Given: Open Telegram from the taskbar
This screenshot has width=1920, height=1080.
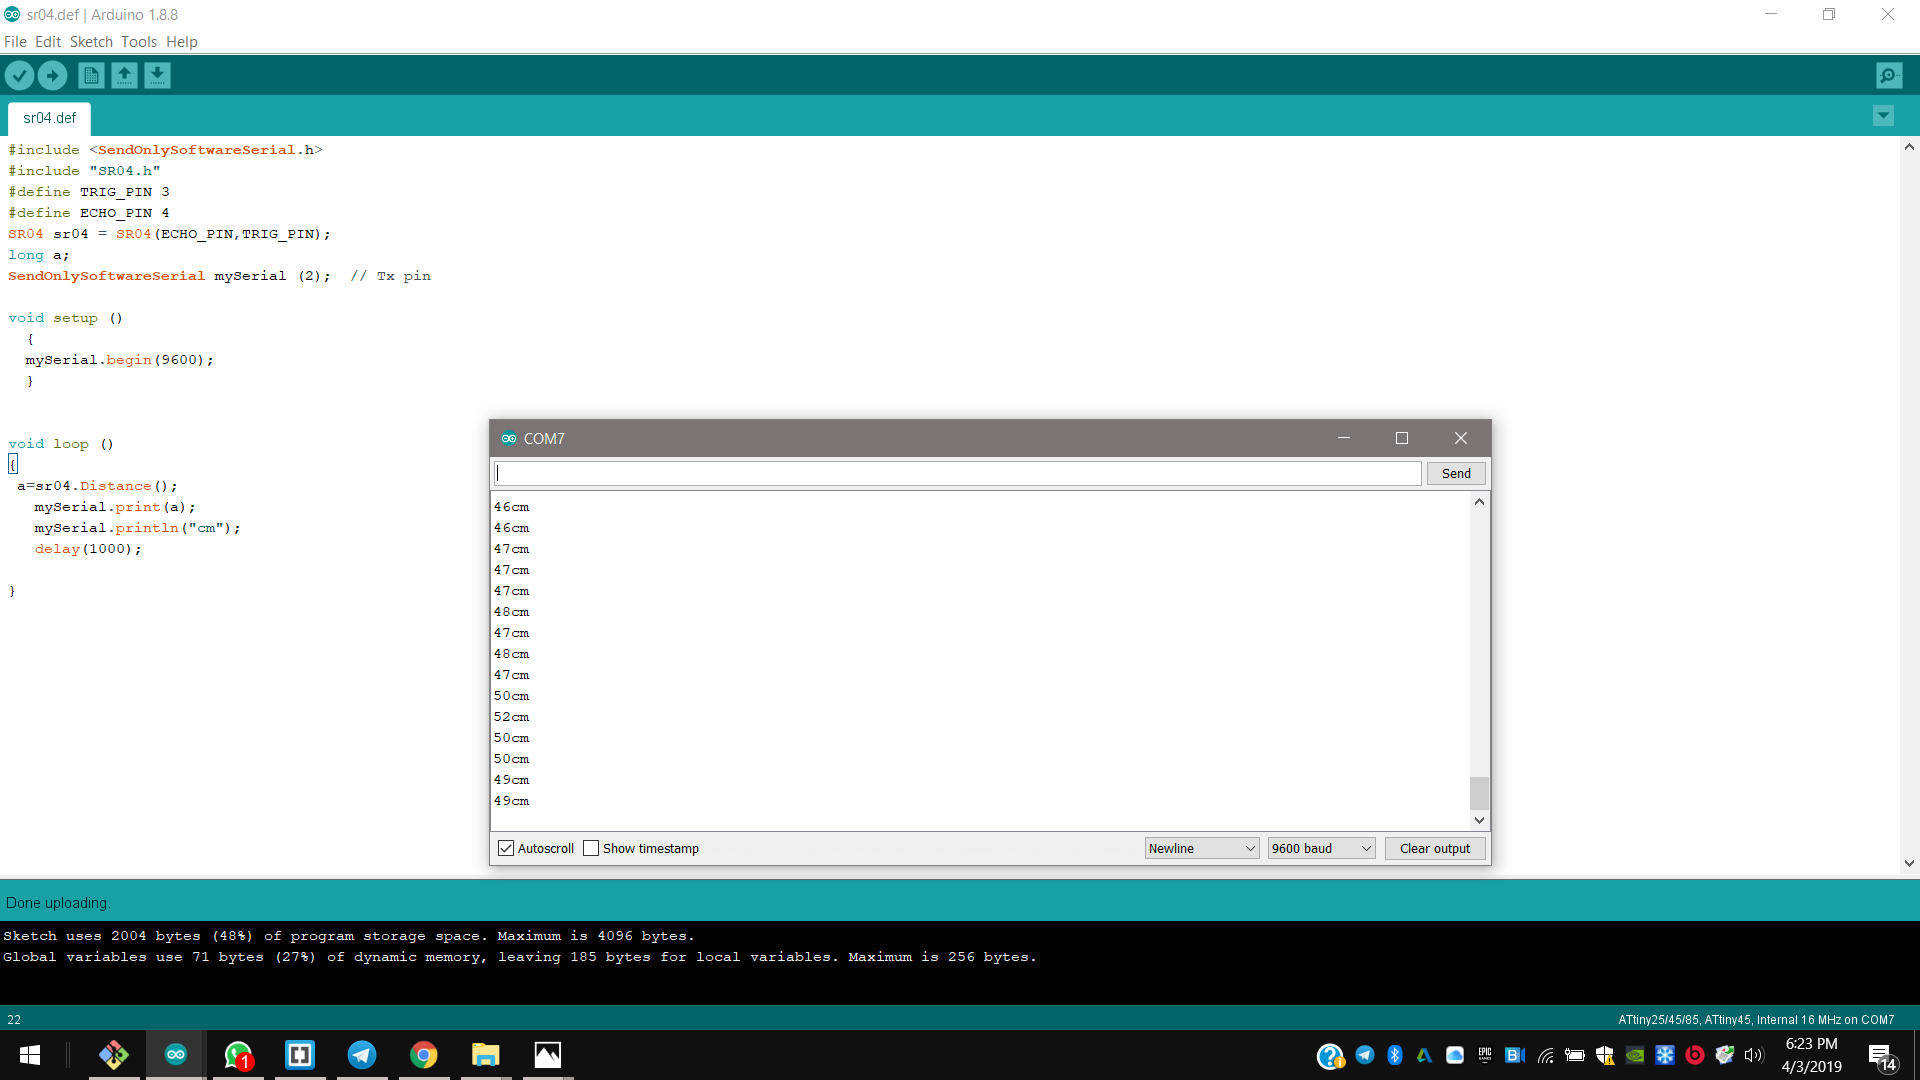Looking at the screenshot, I should 361,1055.
